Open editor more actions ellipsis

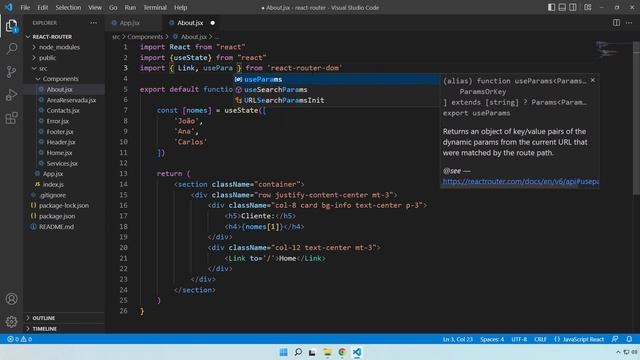629,23
